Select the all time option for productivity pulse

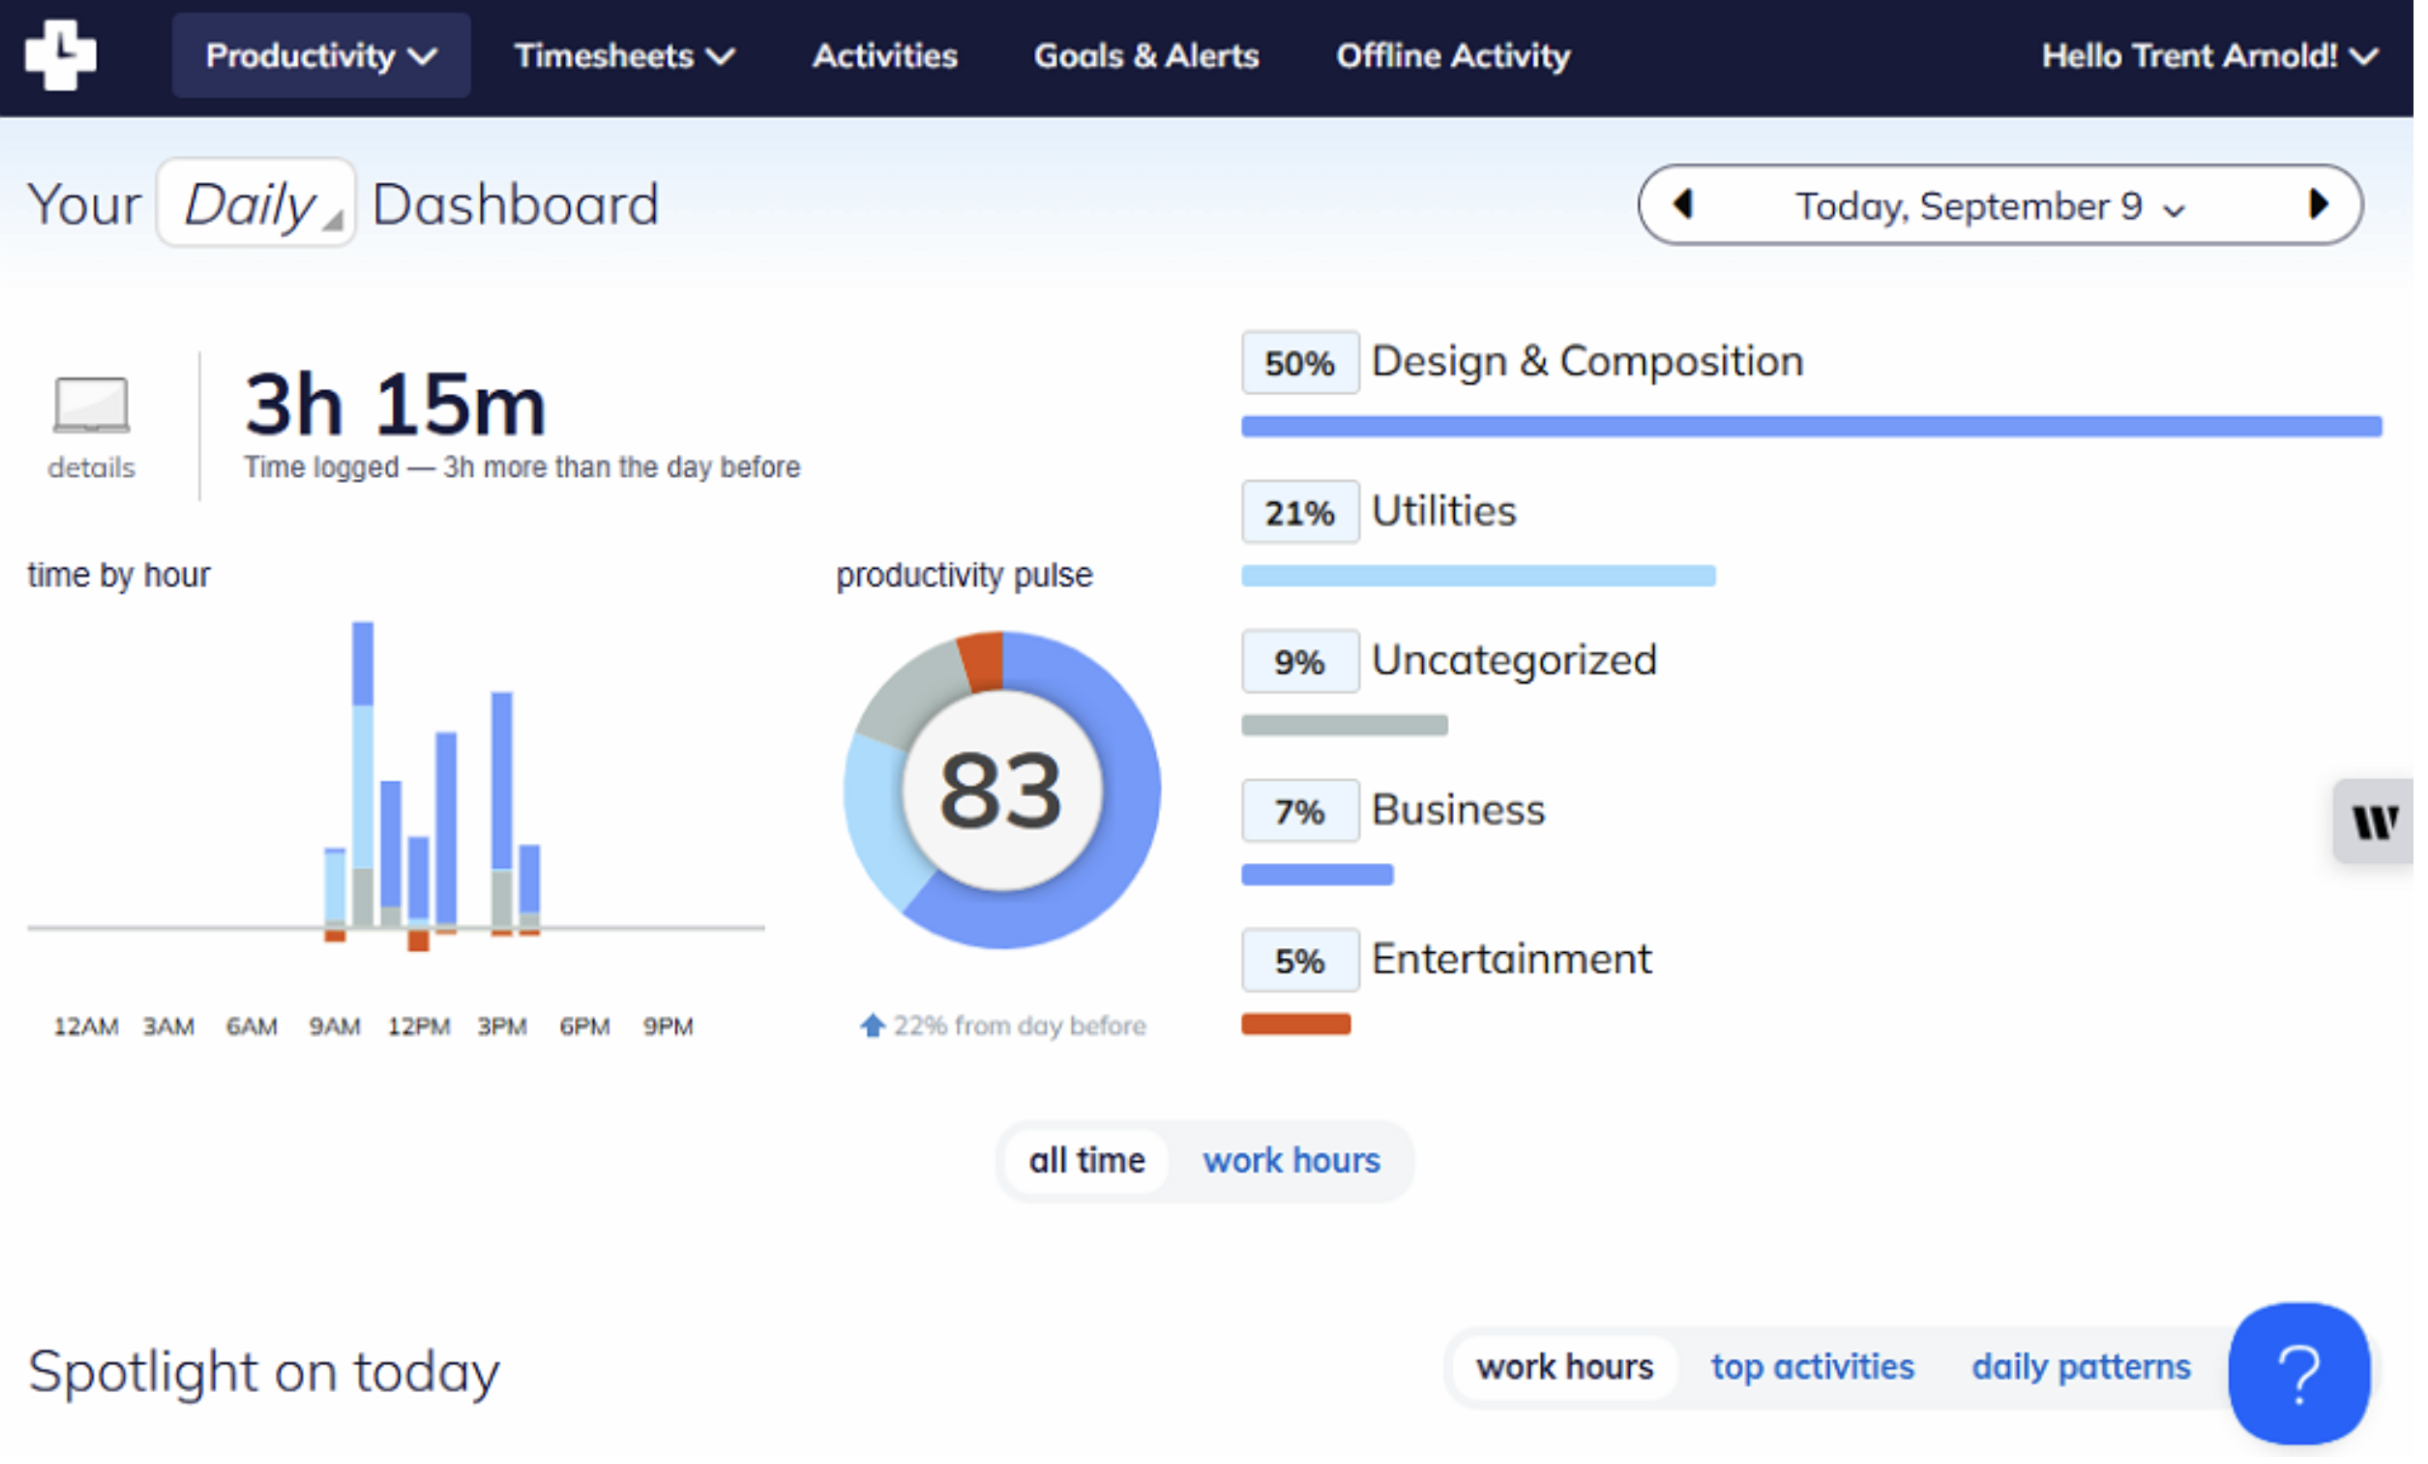[x=1086, y=1160]
